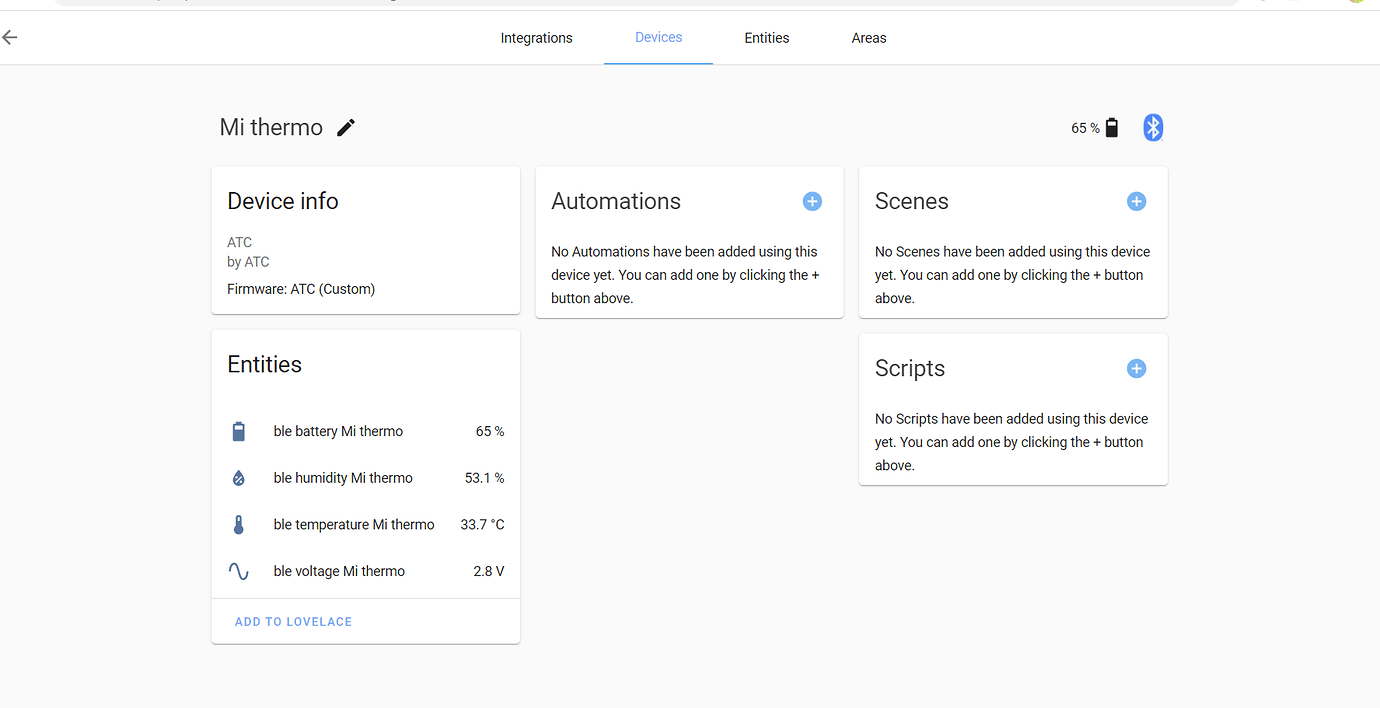Open the Entities tab
Viewport: 1380px width, 708px height.
766,37
